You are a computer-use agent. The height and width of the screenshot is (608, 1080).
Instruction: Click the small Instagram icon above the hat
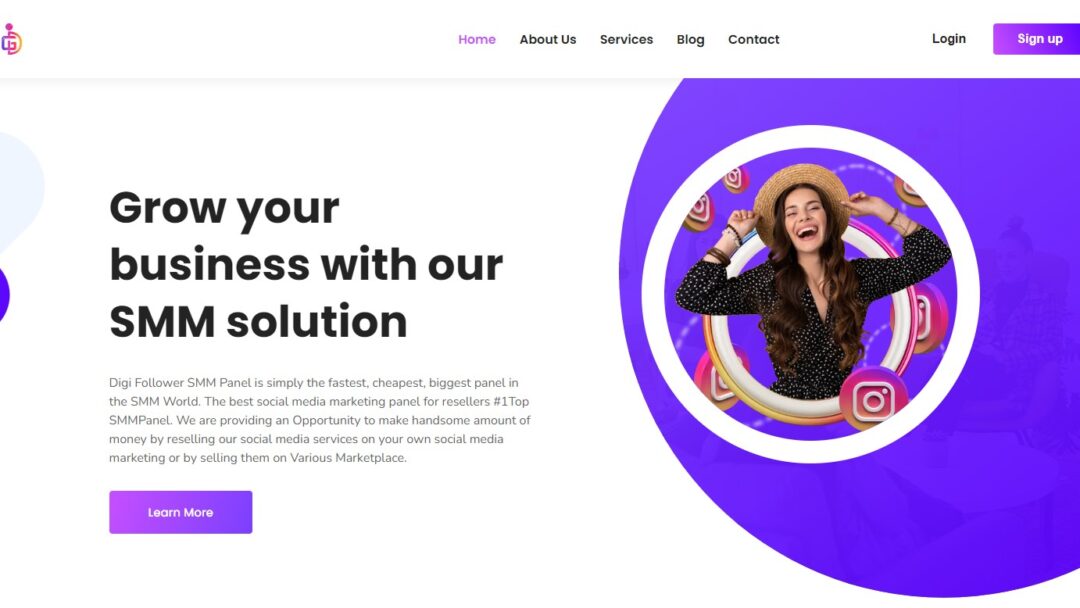(x=736, y=179)
